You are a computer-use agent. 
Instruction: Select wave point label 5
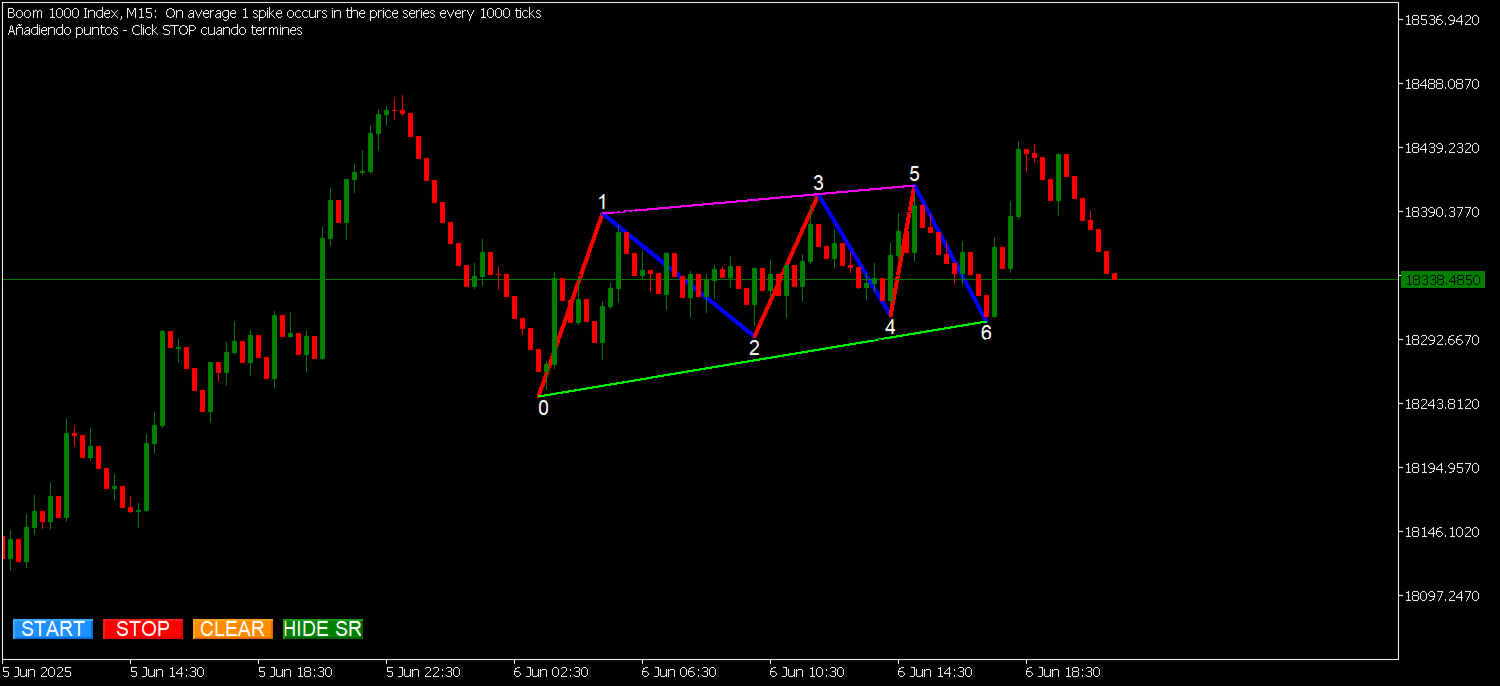pos(914,174)
